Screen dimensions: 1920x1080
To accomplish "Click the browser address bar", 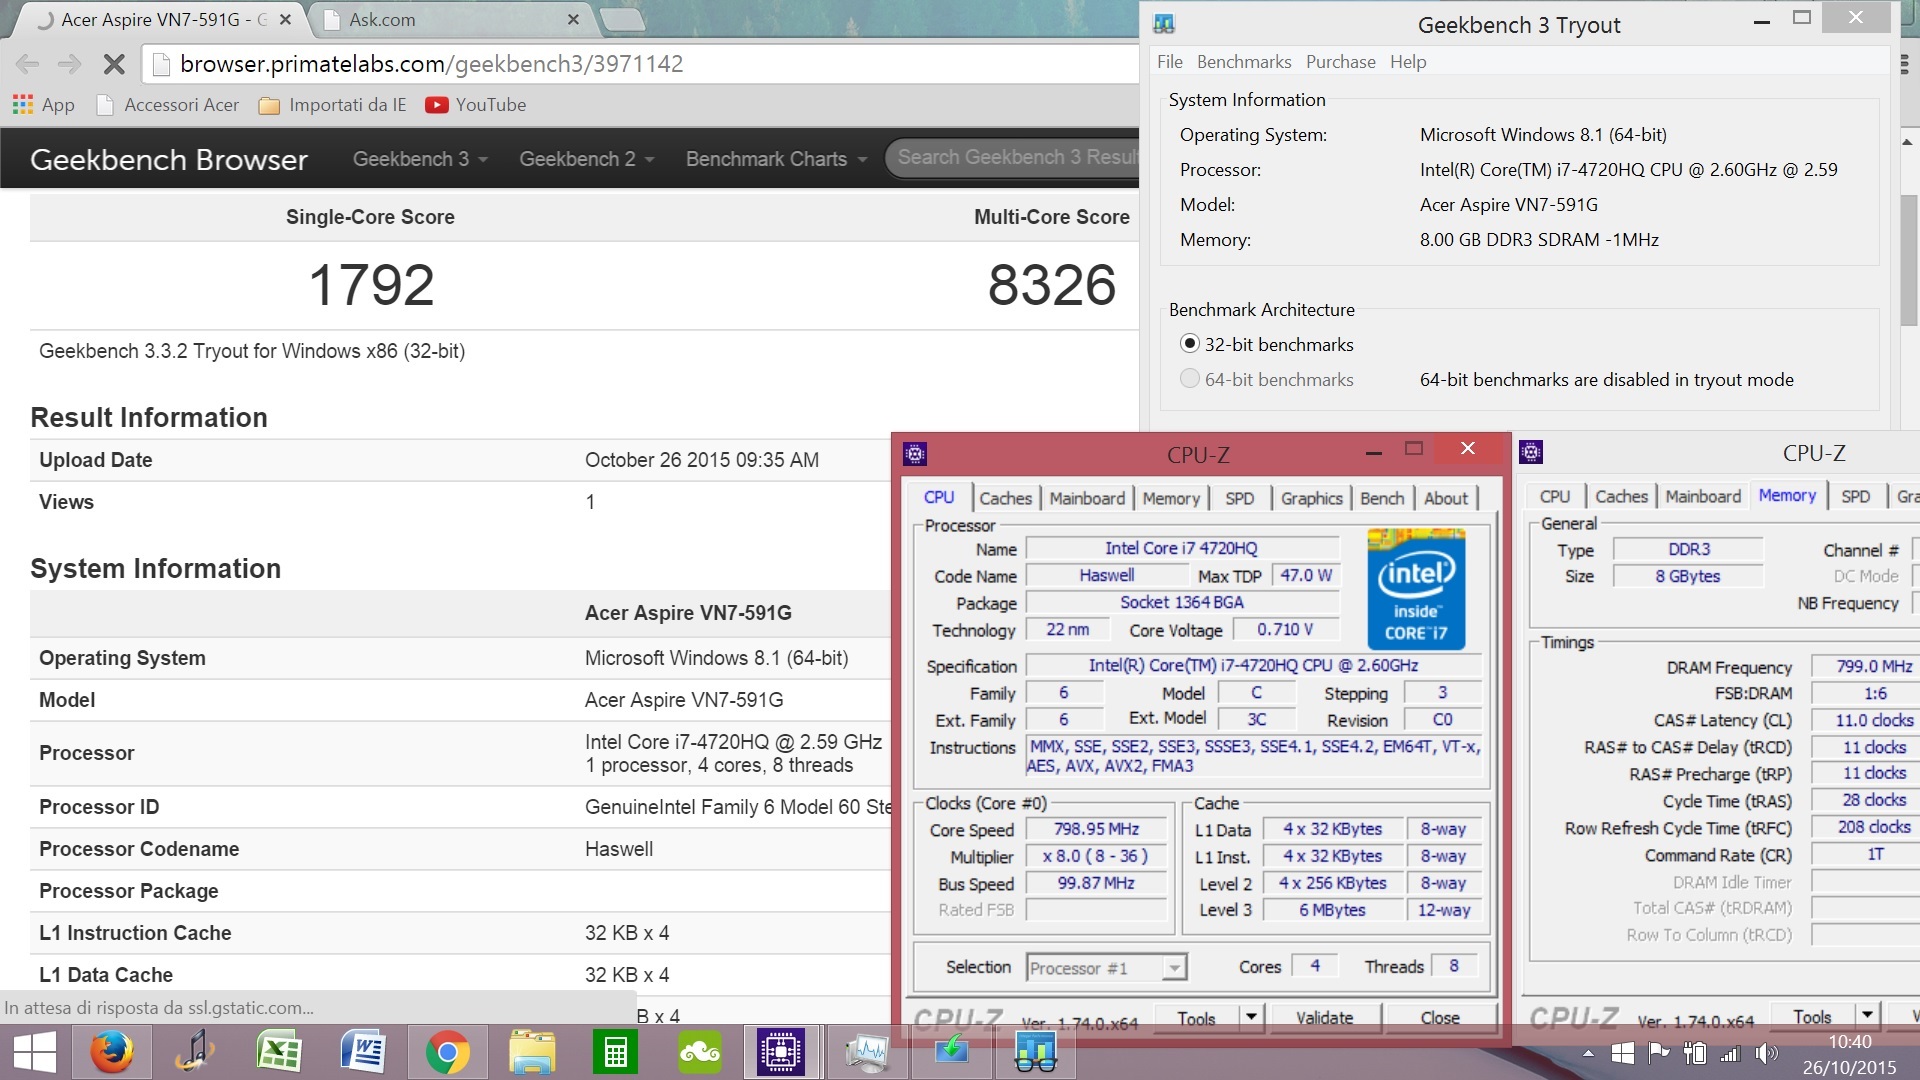I will coord(640,64).
